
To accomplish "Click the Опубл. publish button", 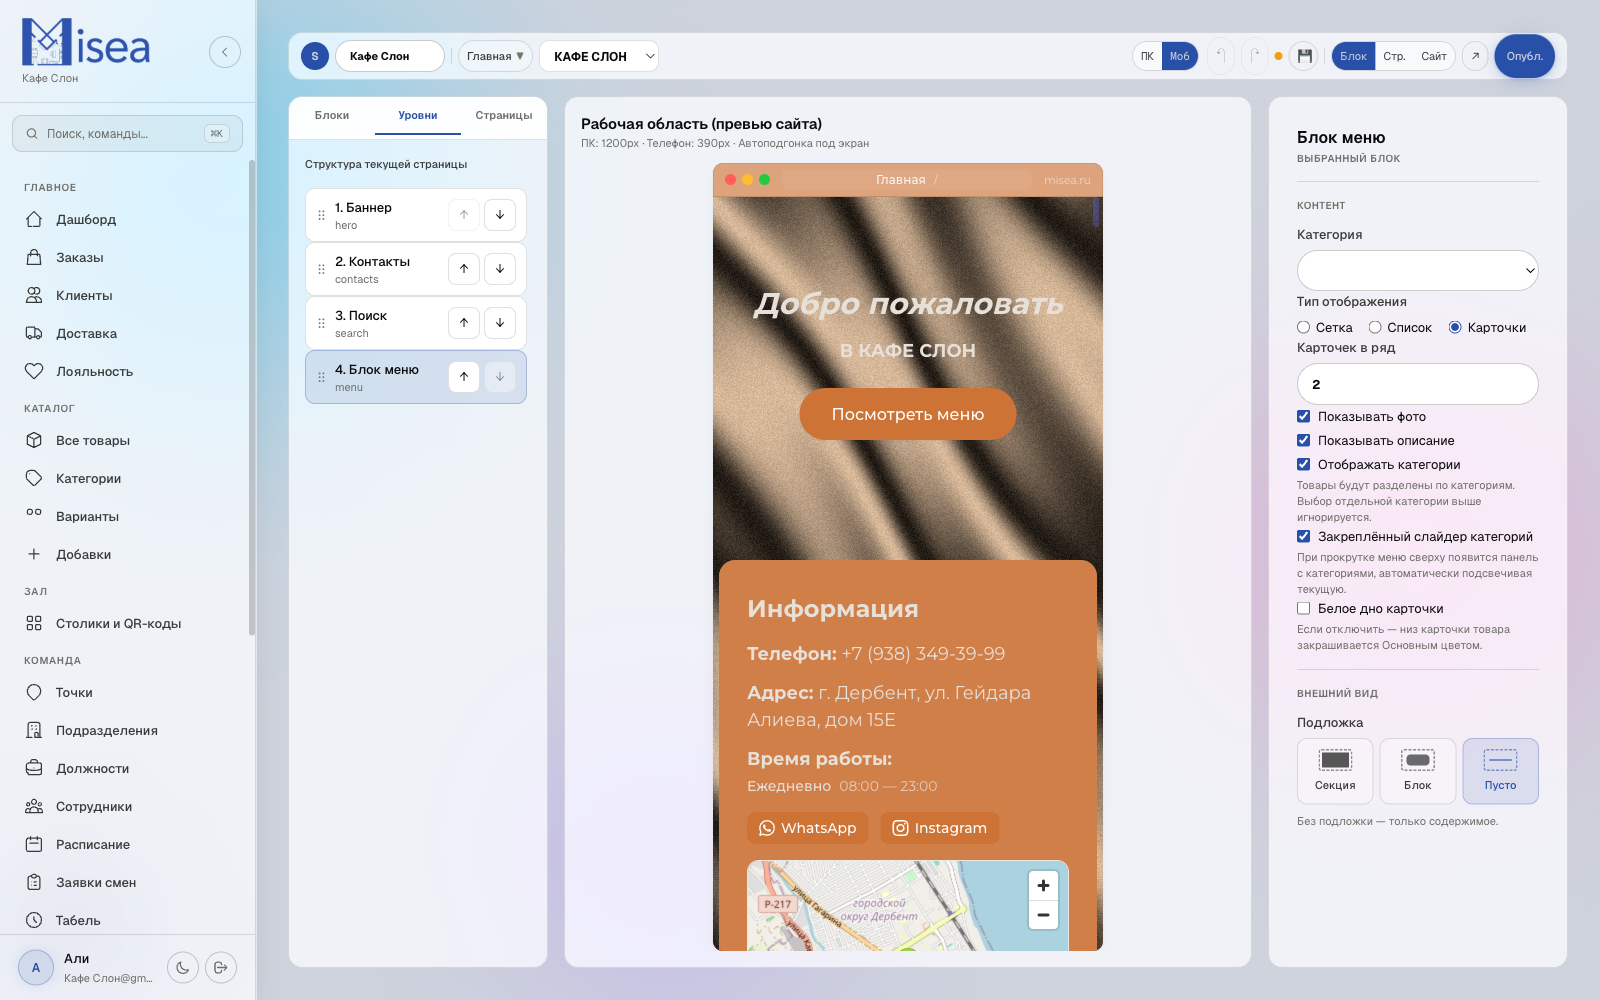I will coord(1523,56).
